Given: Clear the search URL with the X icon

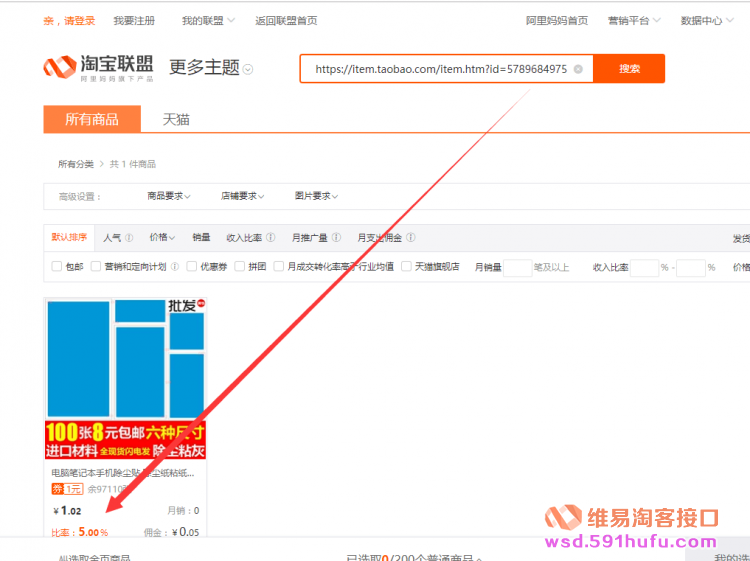Looking at the screenshot, I should point(578,69).
